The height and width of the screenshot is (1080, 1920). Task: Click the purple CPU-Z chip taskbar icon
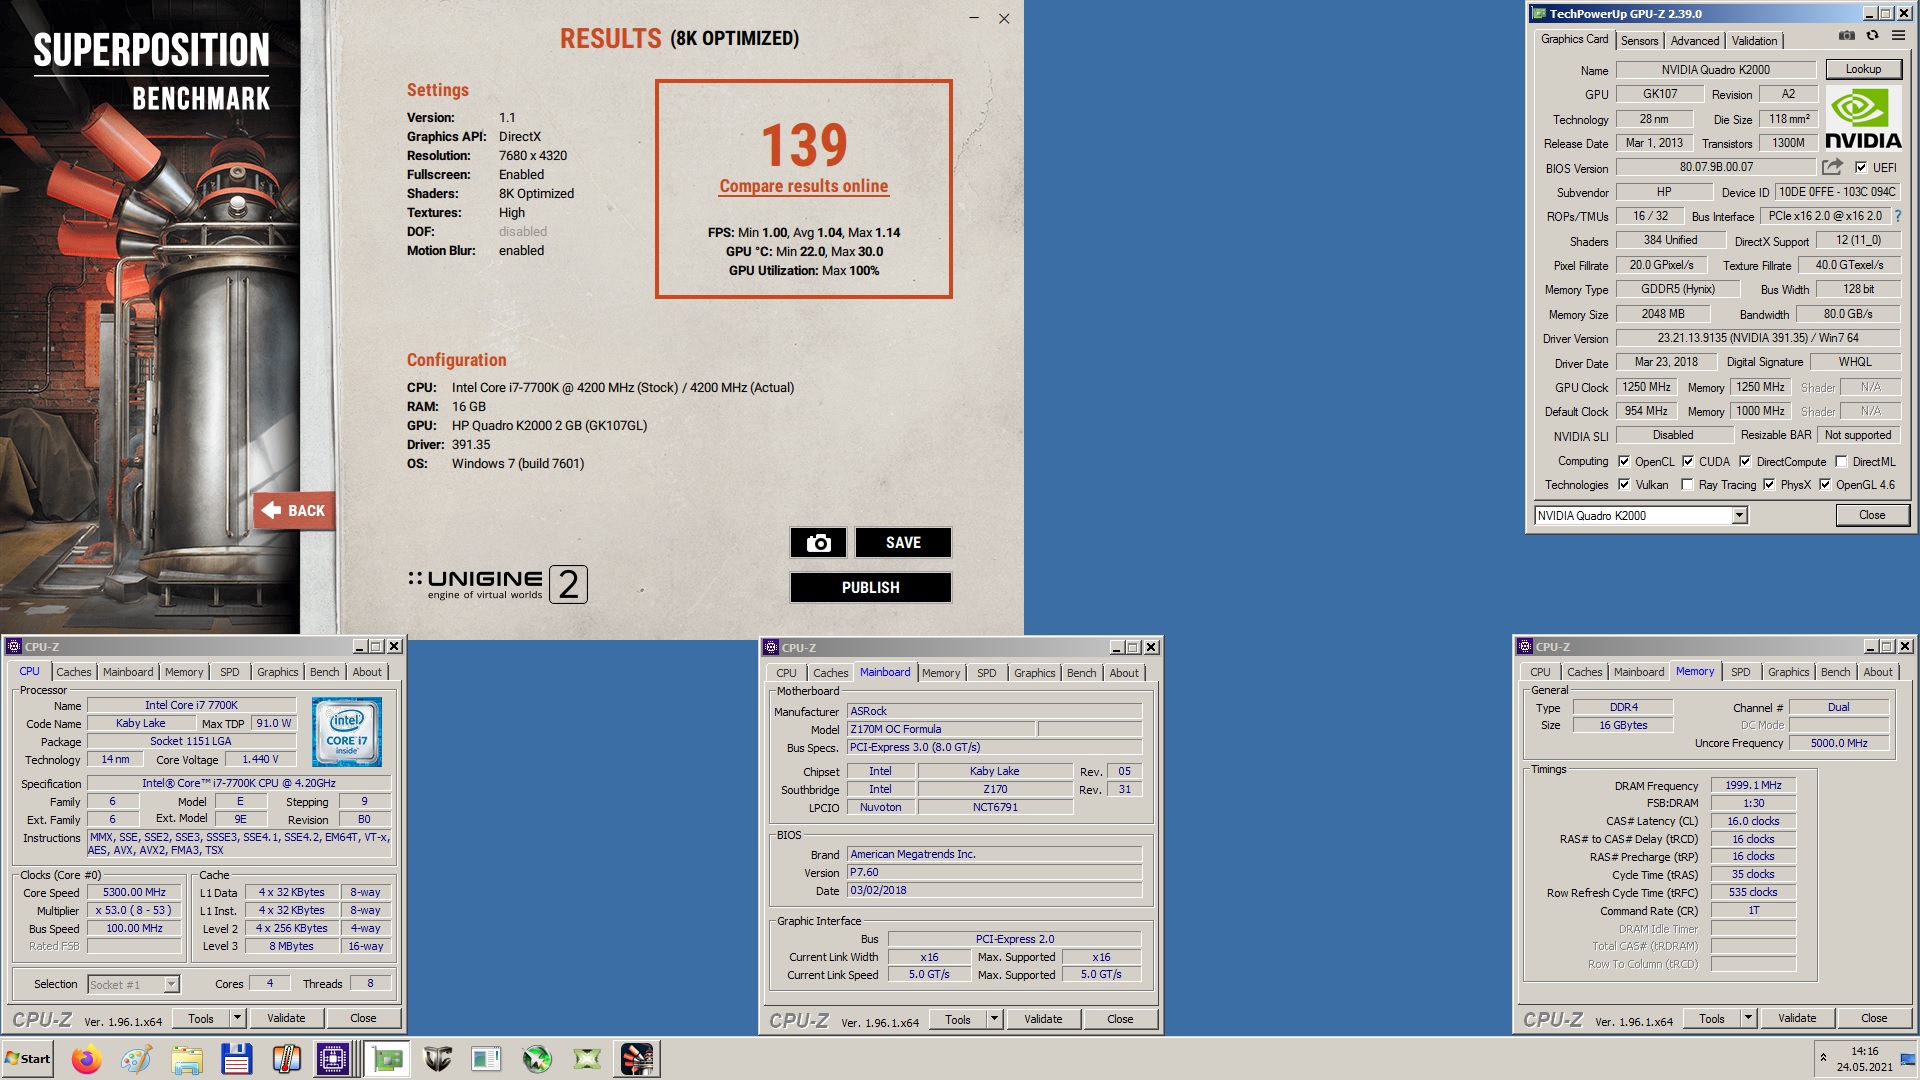click(333, 1059)
